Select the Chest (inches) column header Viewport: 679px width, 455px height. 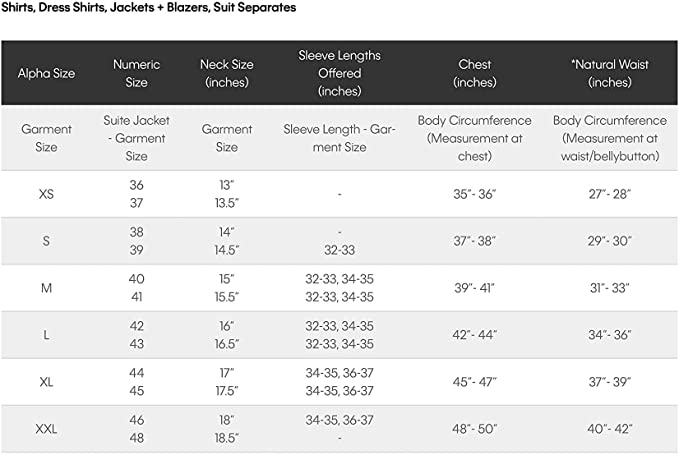pyautogui.click(x=474, y=73)
